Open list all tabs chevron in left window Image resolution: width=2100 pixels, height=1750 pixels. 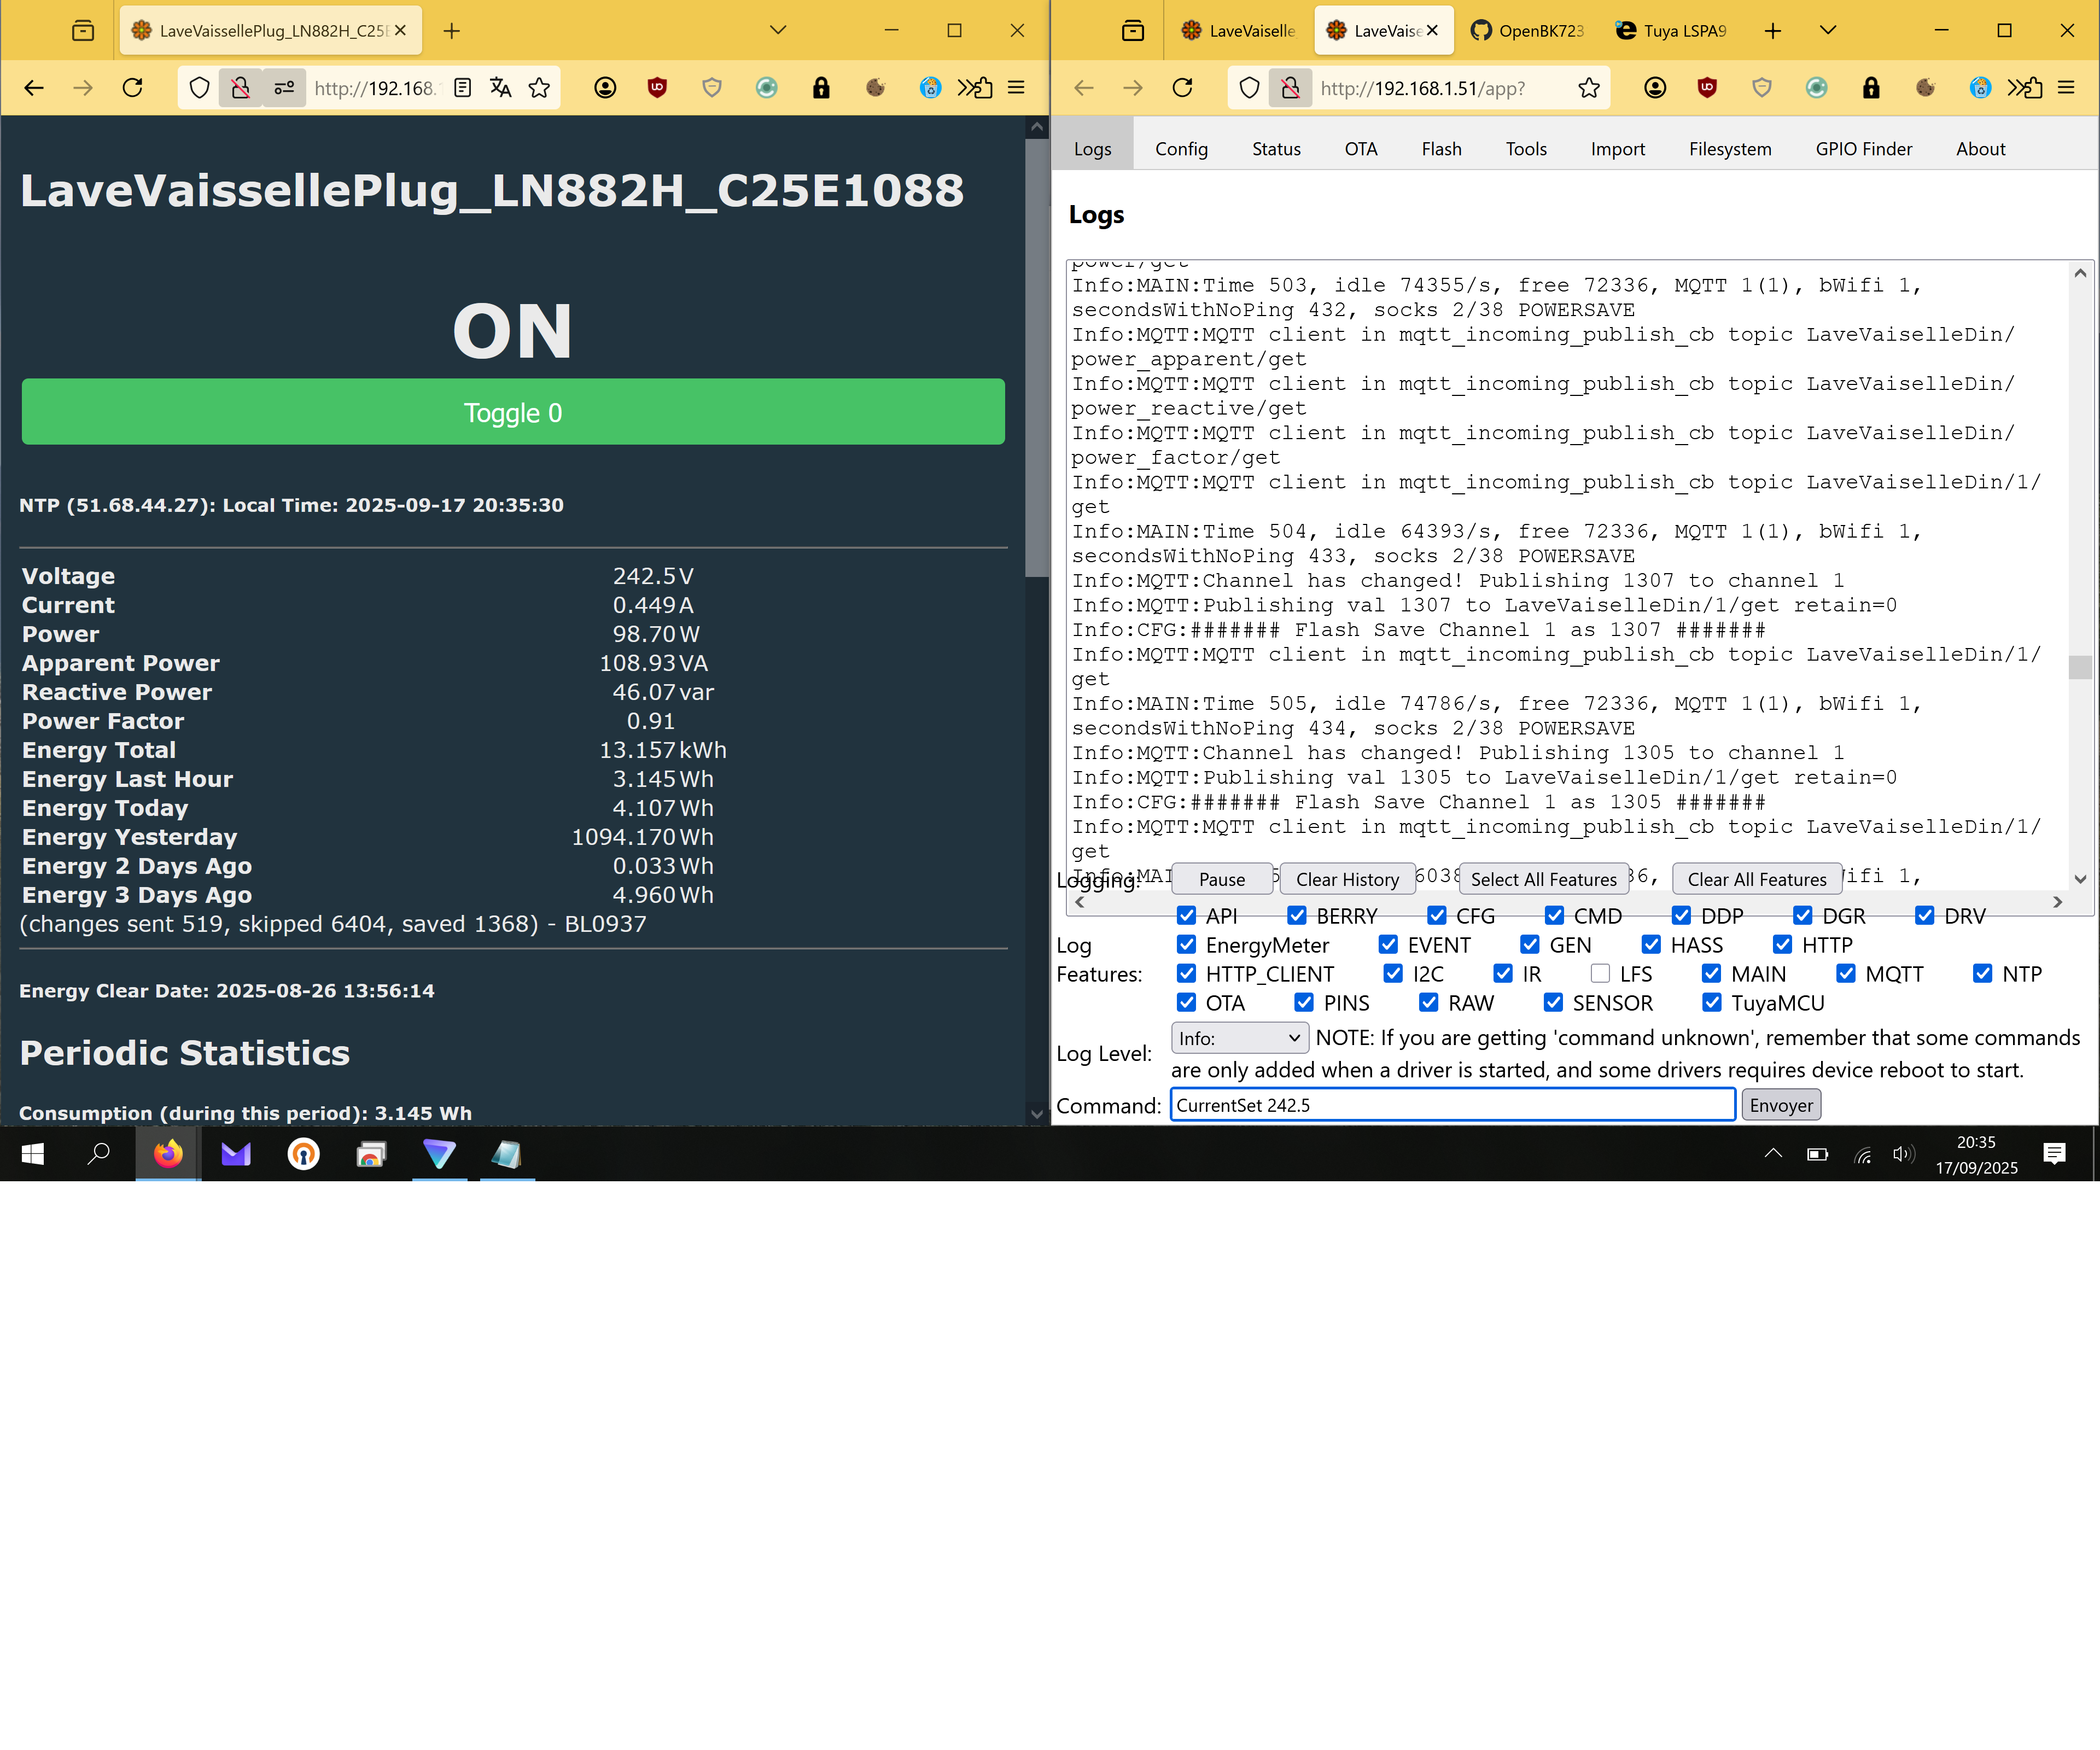[778, 31]
